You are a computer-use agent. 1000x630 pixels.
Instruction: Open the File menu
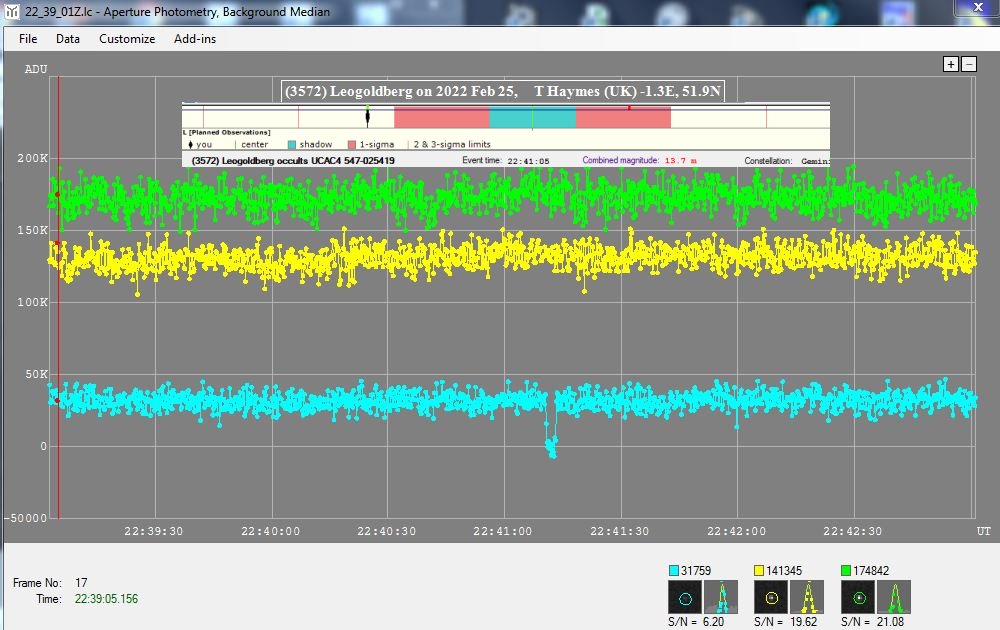pos(28,39)
